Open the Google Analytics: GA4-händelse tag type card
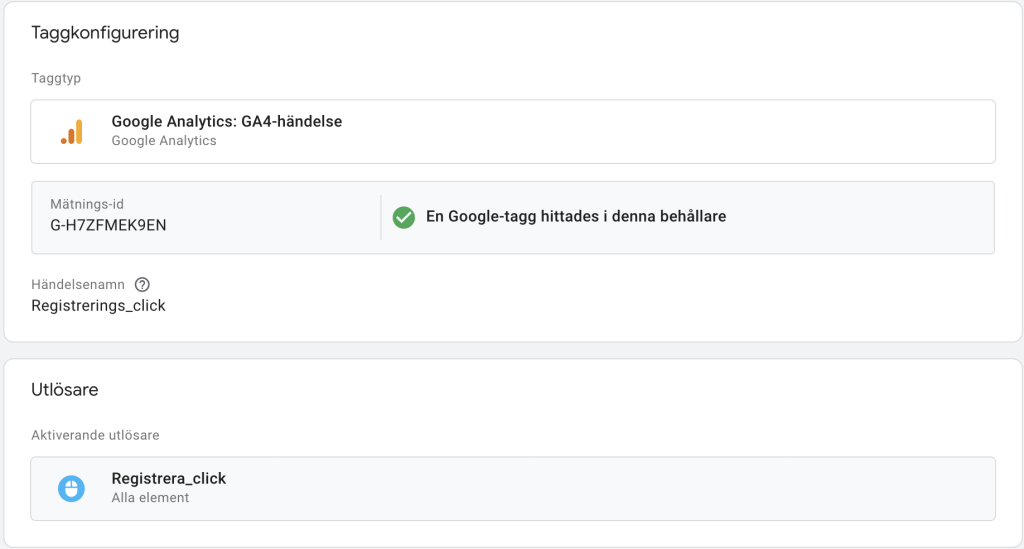This screenshot has height=549, width=1024. (513, 131)
